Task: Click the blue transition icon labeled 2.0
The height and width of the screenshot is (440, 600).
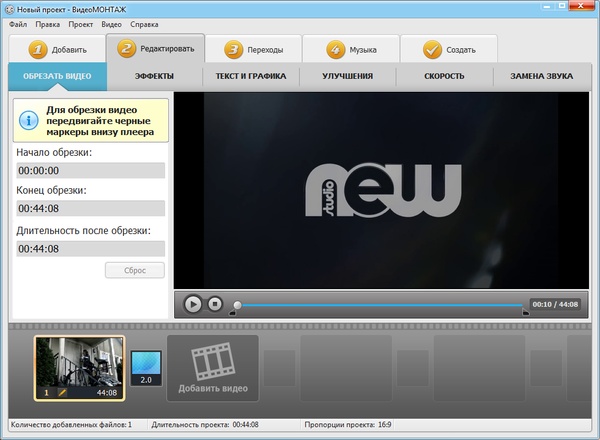Action: pyautogui.click(x=145, y=368)
